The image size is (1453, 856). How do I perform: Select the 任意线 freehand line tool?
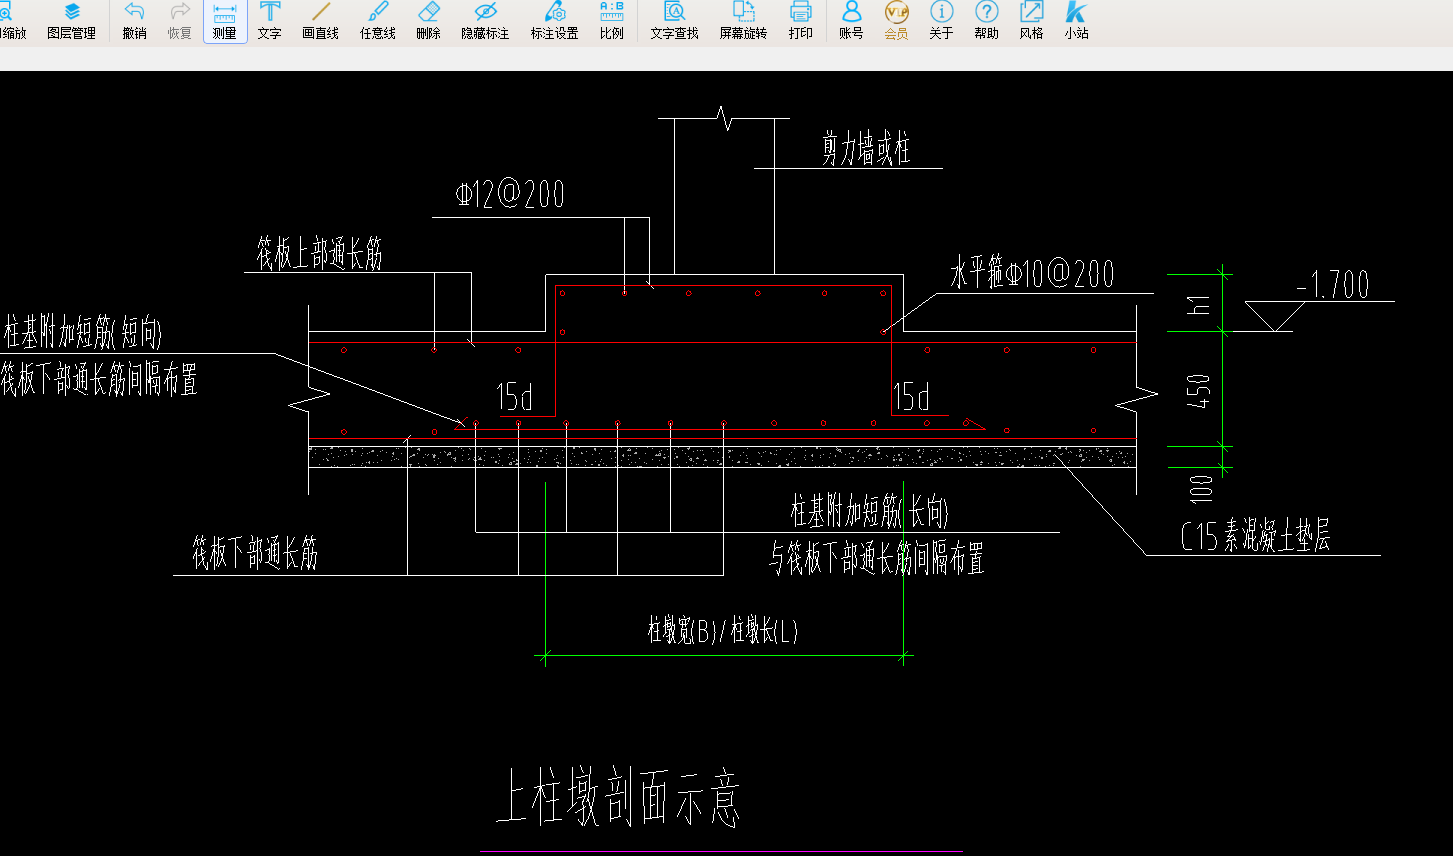(x=378, y=21)
